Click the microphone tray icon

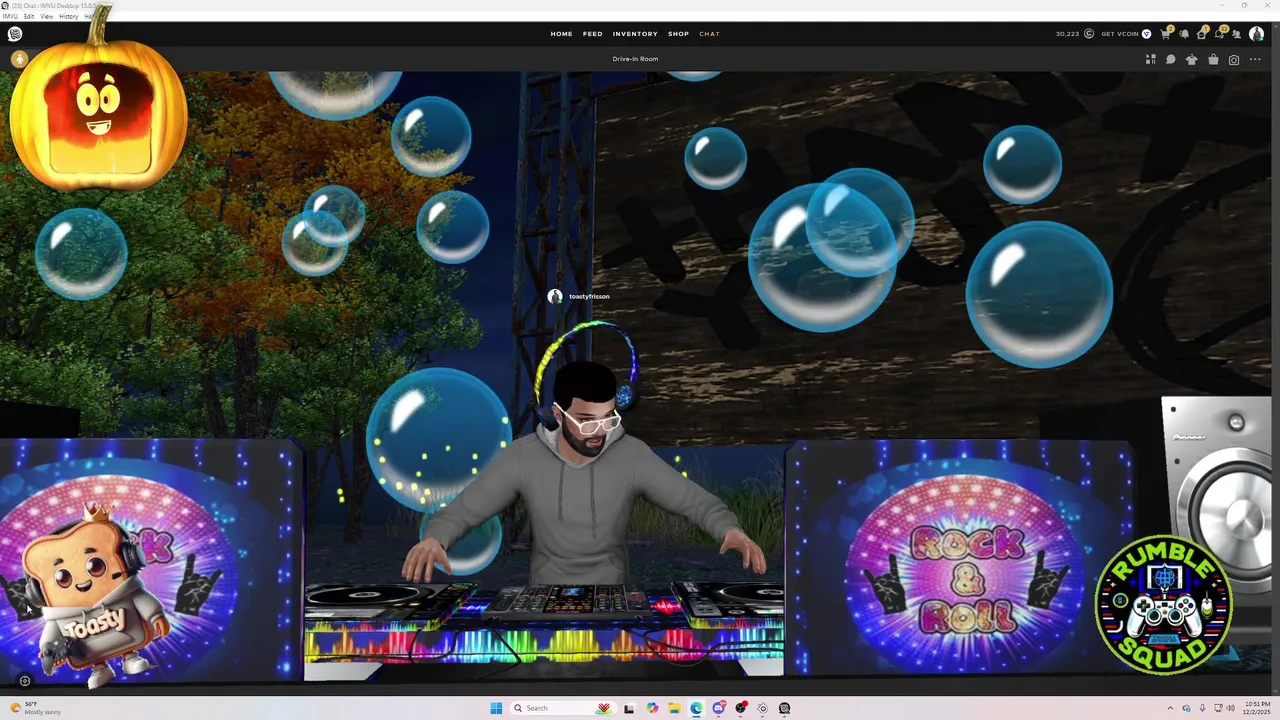coord(1202,708)
